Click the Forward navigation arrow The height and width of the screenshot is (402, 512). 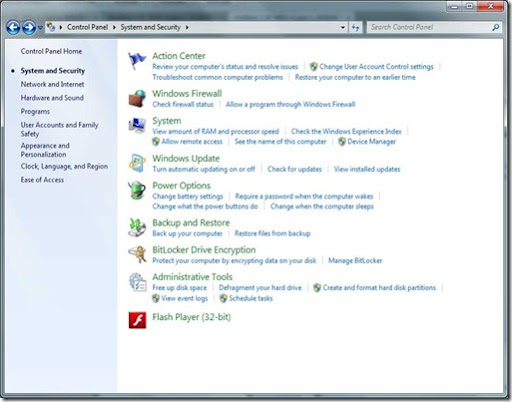(29, 28)
